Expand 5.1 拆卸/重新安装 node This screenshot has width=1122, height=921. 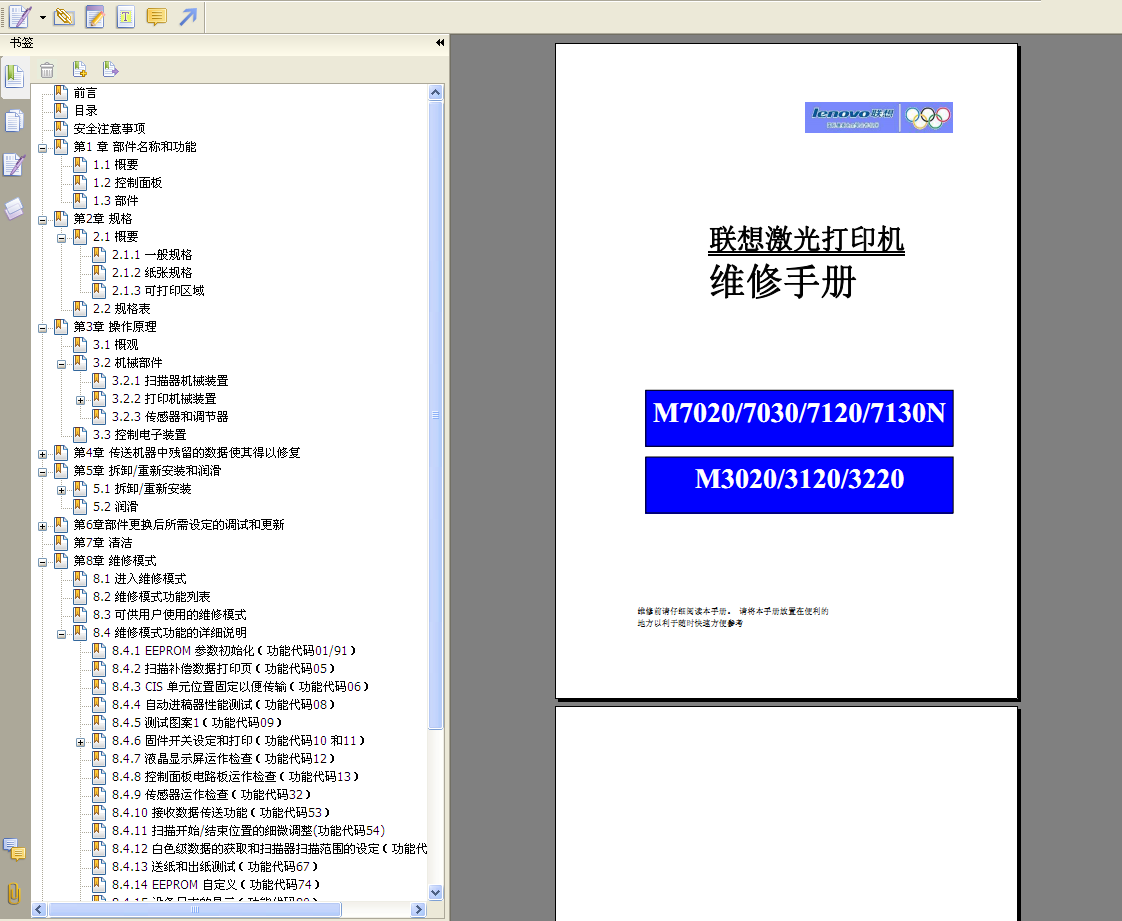(x=62, y=490)
